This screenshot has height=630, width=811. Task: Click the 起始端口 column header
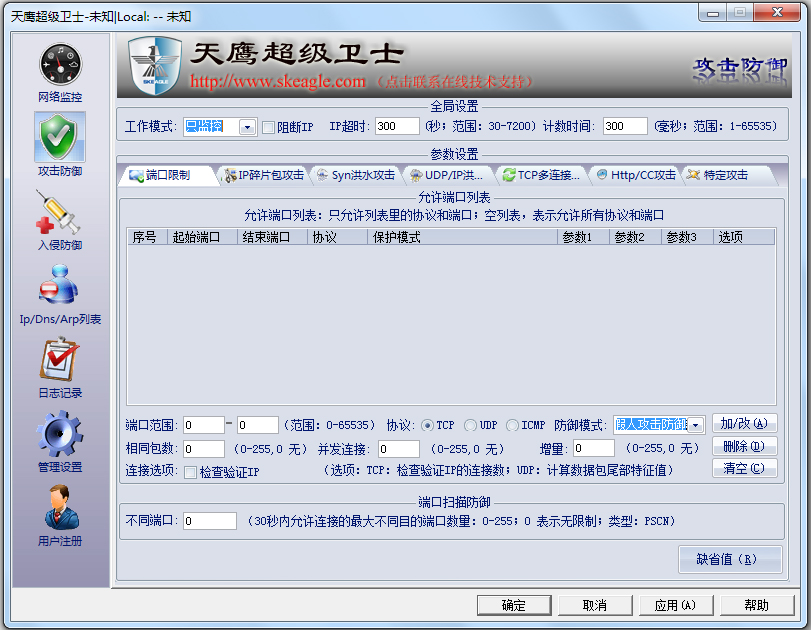point(202,237)
